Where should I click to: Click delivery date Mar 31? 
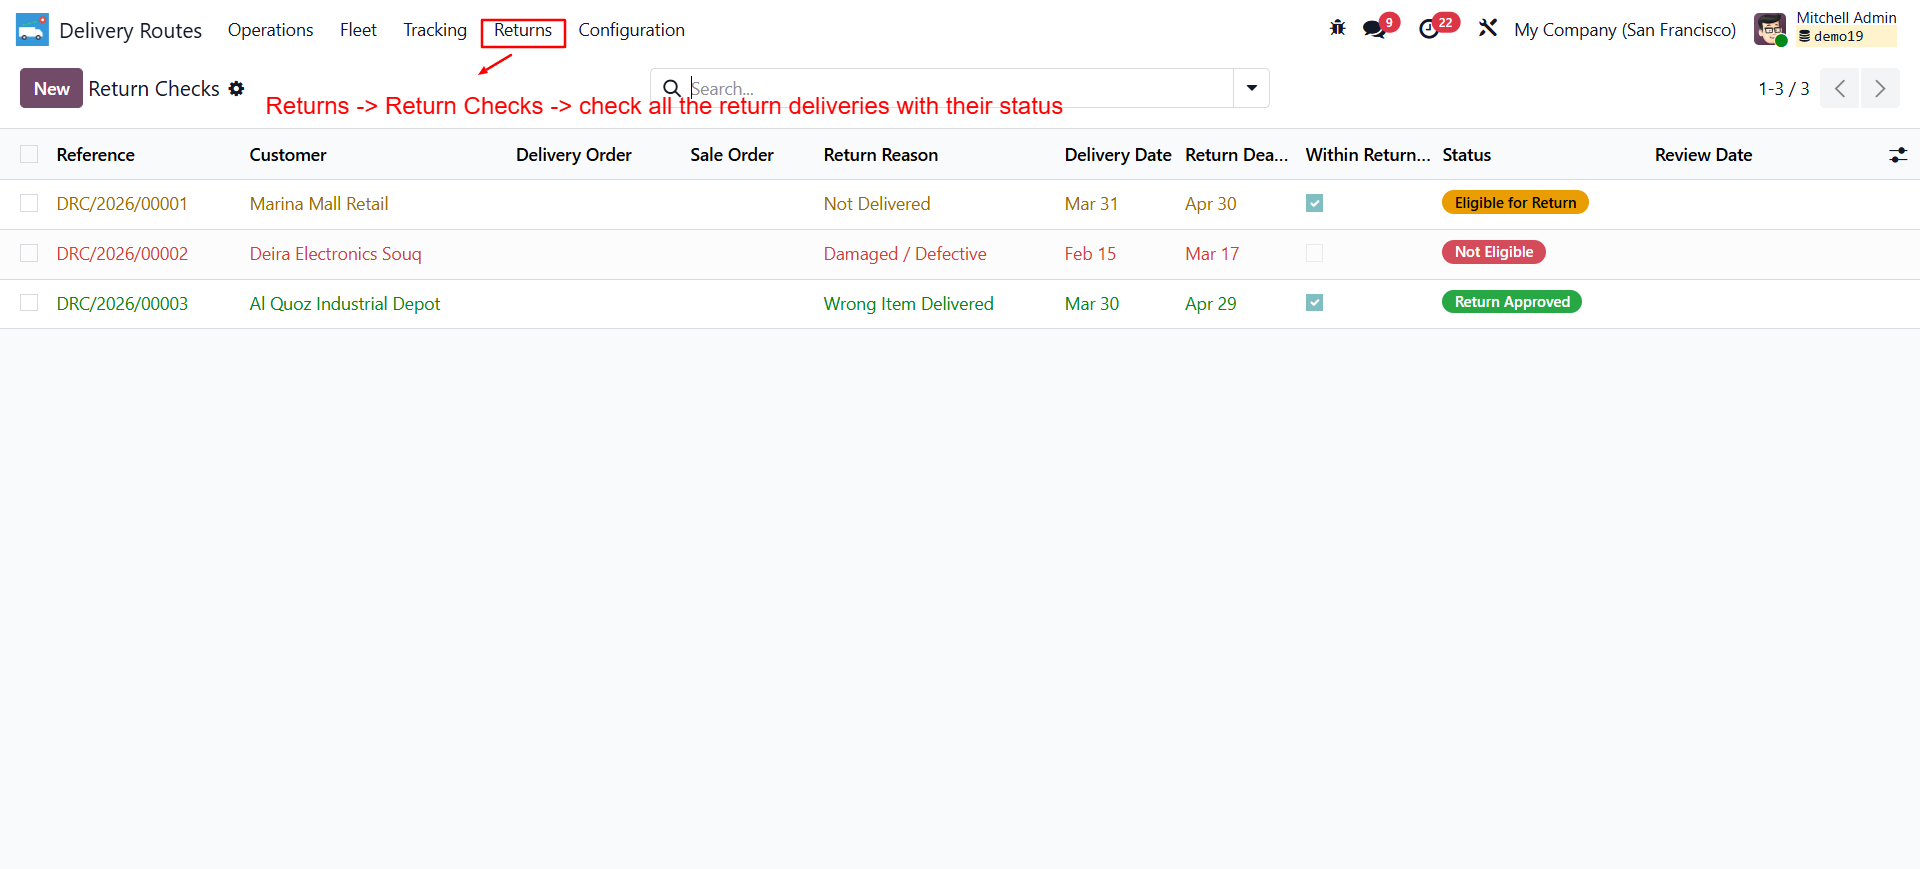click(x=1091, y=204)
